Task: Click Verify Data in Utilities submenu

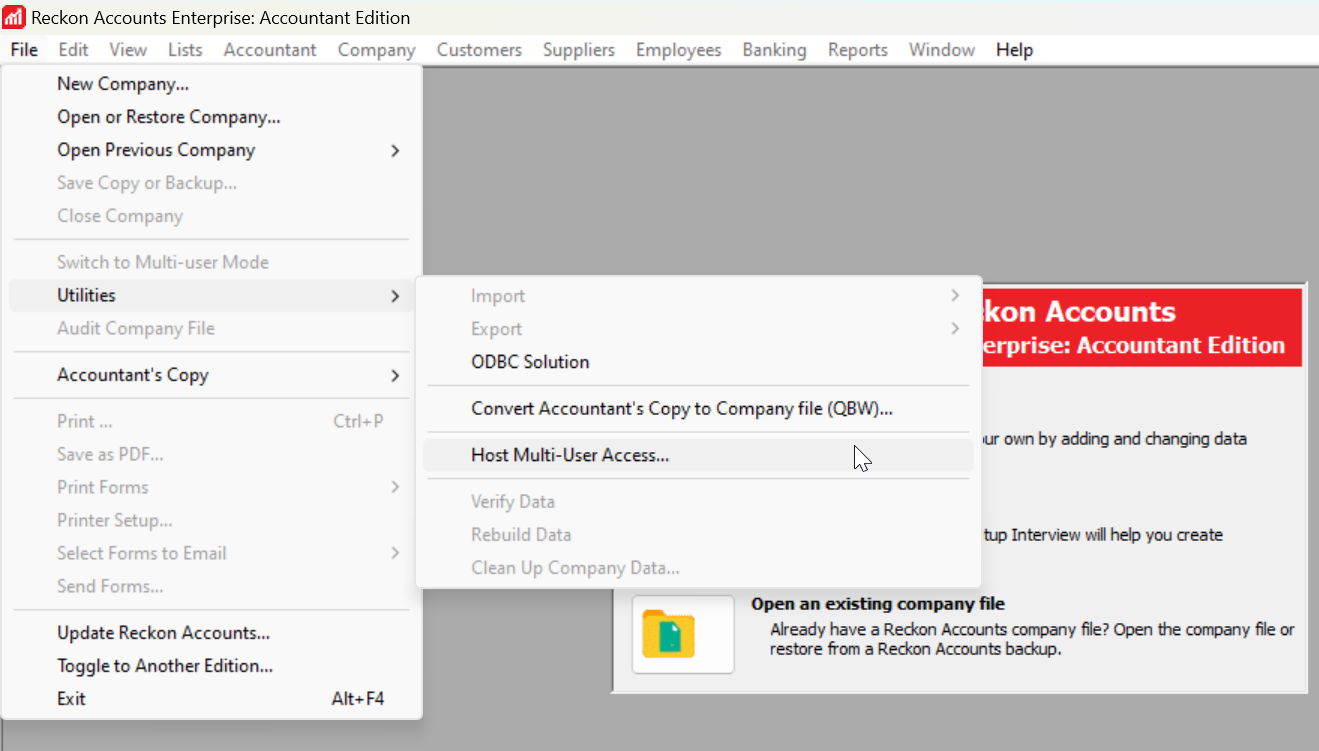Action: point(698,501)
